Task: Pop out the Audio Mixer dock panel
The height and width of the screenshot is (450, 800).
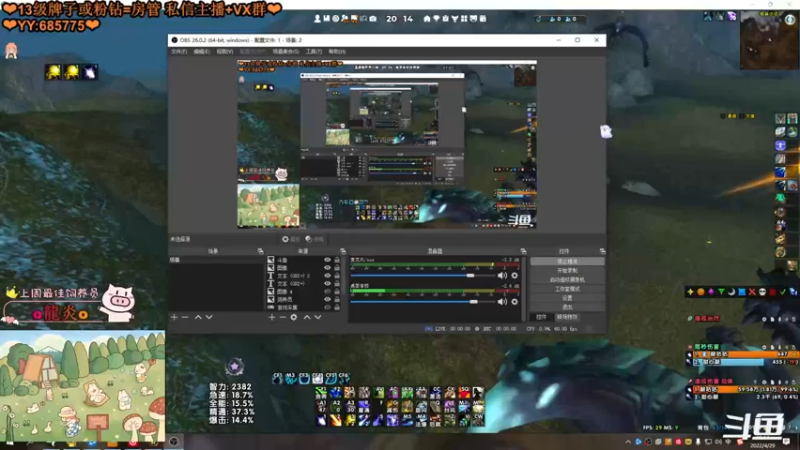Action: pyautogui.click(x=523, y=251)
